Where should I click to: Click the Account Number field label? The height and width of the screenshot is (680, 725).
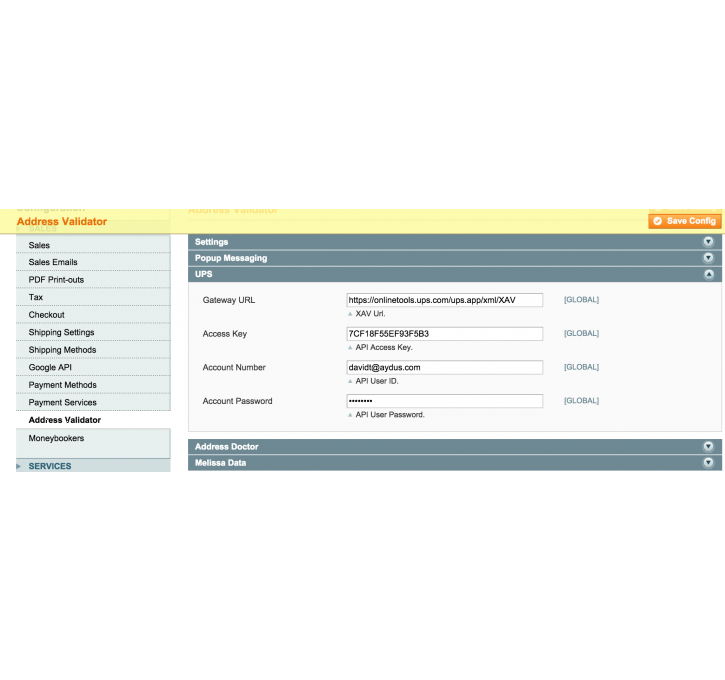tap(234, 368)
